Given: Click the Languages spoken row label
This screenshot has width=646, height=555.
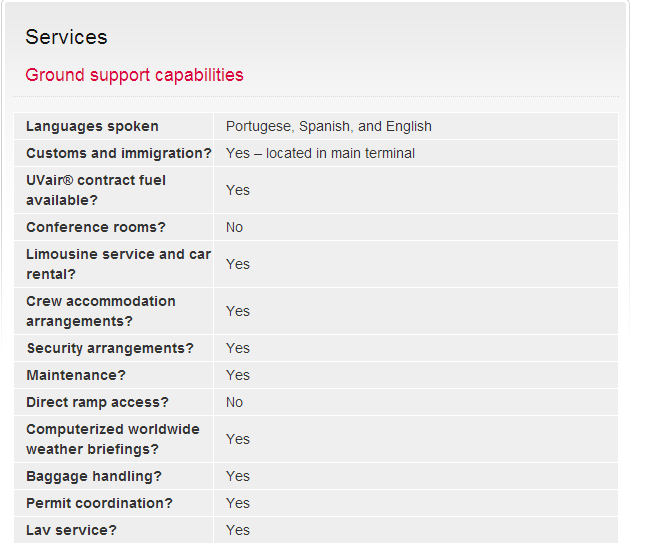Looking at the screenshot, I should pos(92,126).
